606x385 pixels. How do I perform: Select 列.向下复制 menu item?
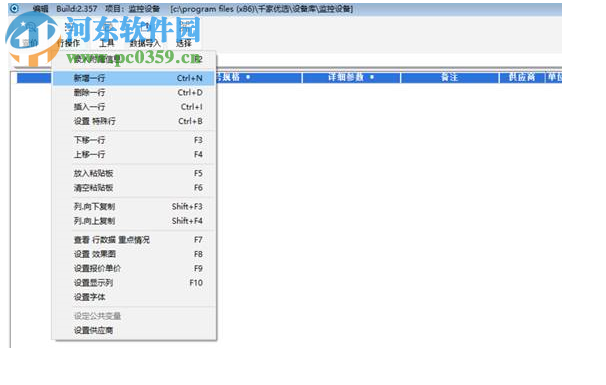(x=134, y=206)
